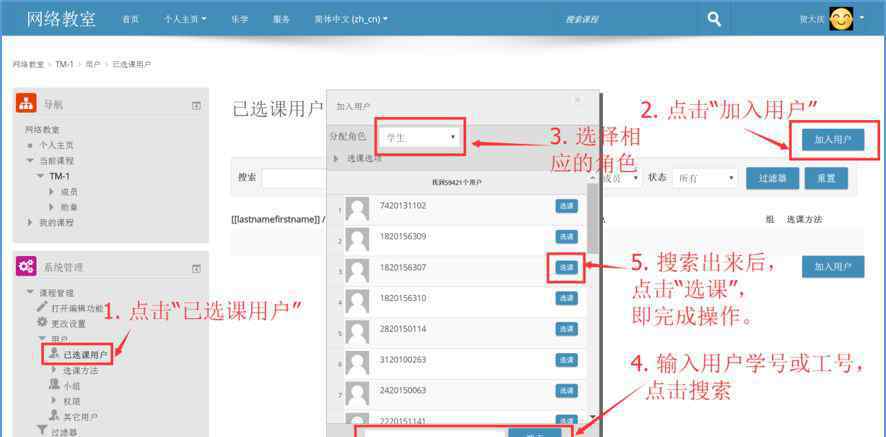The height and width of the screenshot is (437, 886).
Task: Click the funnel Filters icon in sidebar
Action: point(42,431)
